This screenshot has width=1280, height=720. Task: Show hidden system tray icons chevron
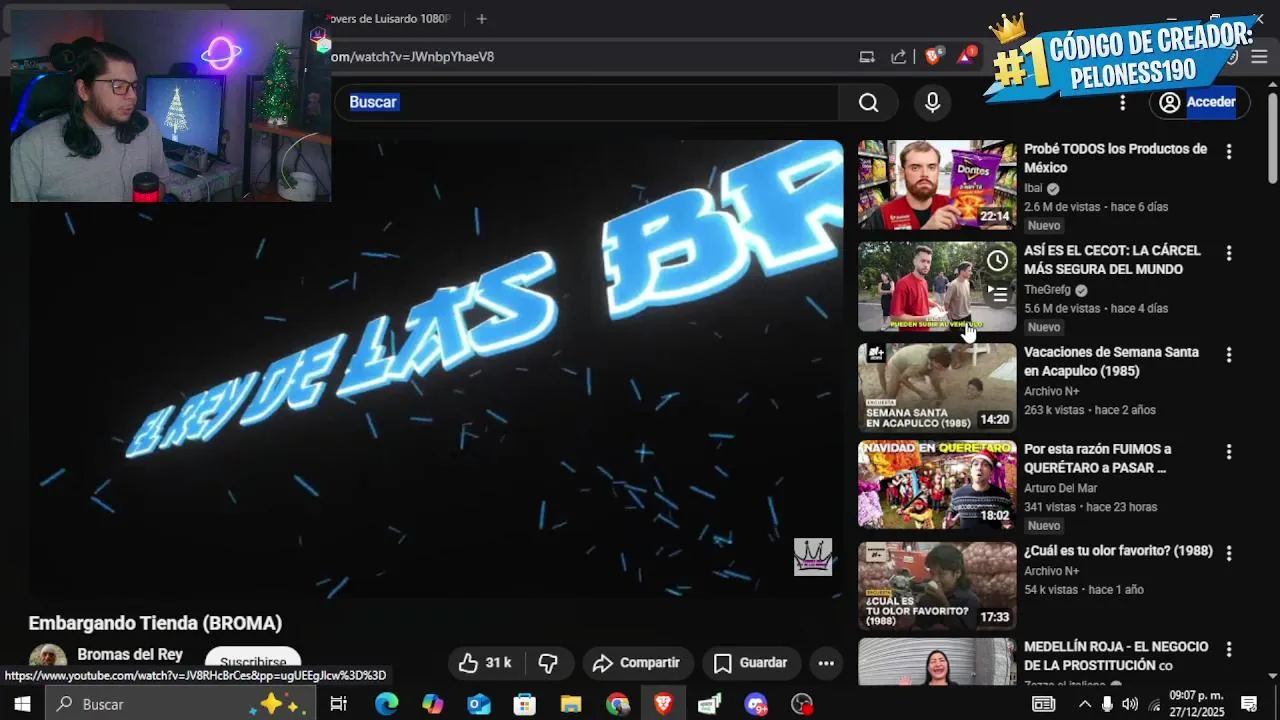[1084, 704]
